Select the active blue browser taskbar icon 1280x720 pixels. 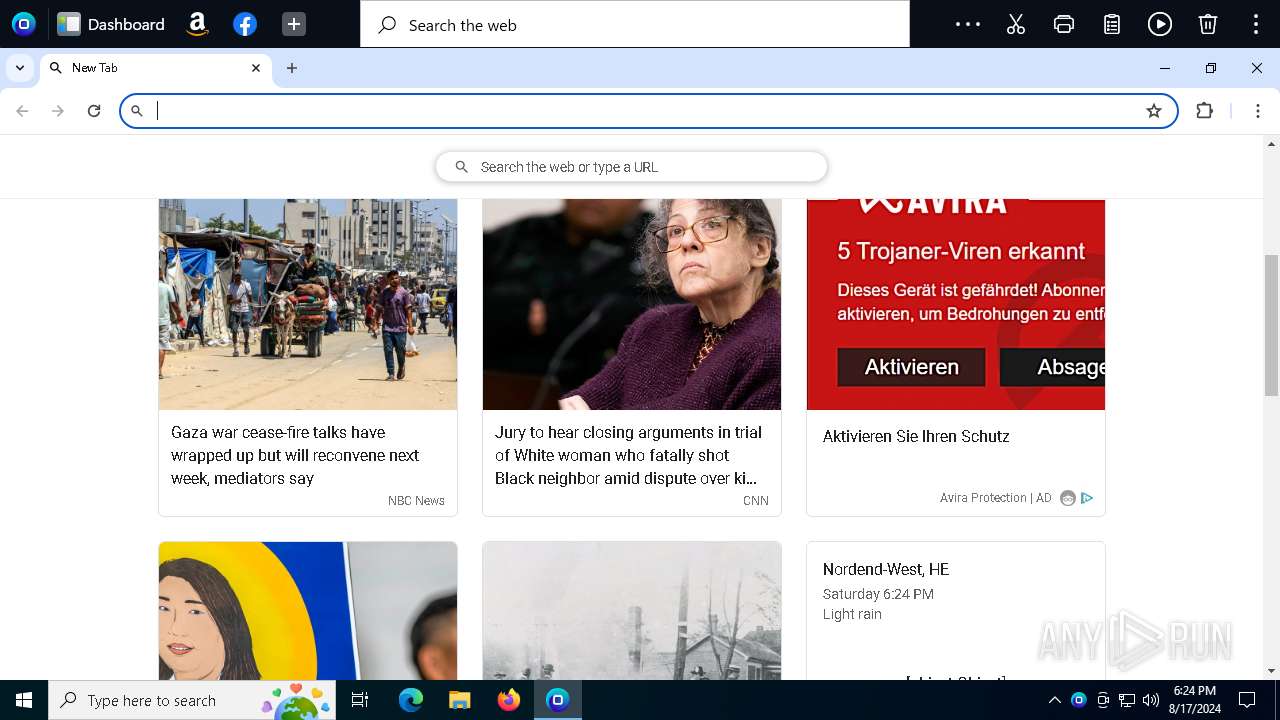558,700
